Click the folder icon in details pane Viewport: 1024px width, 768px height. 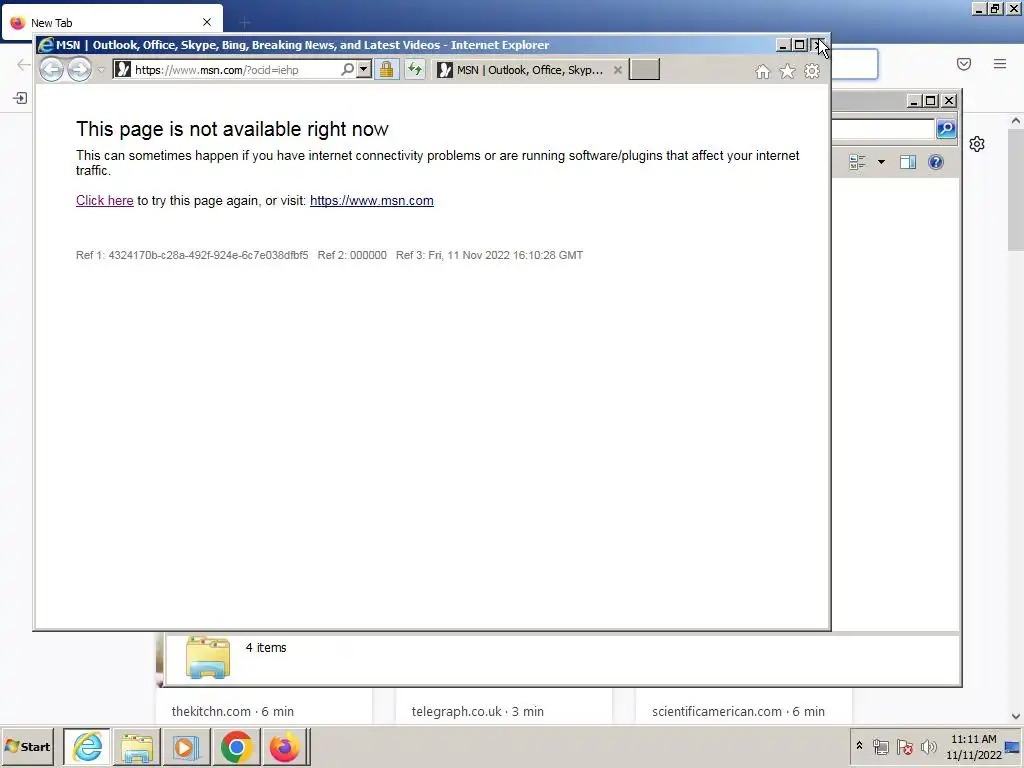(208, 658)
